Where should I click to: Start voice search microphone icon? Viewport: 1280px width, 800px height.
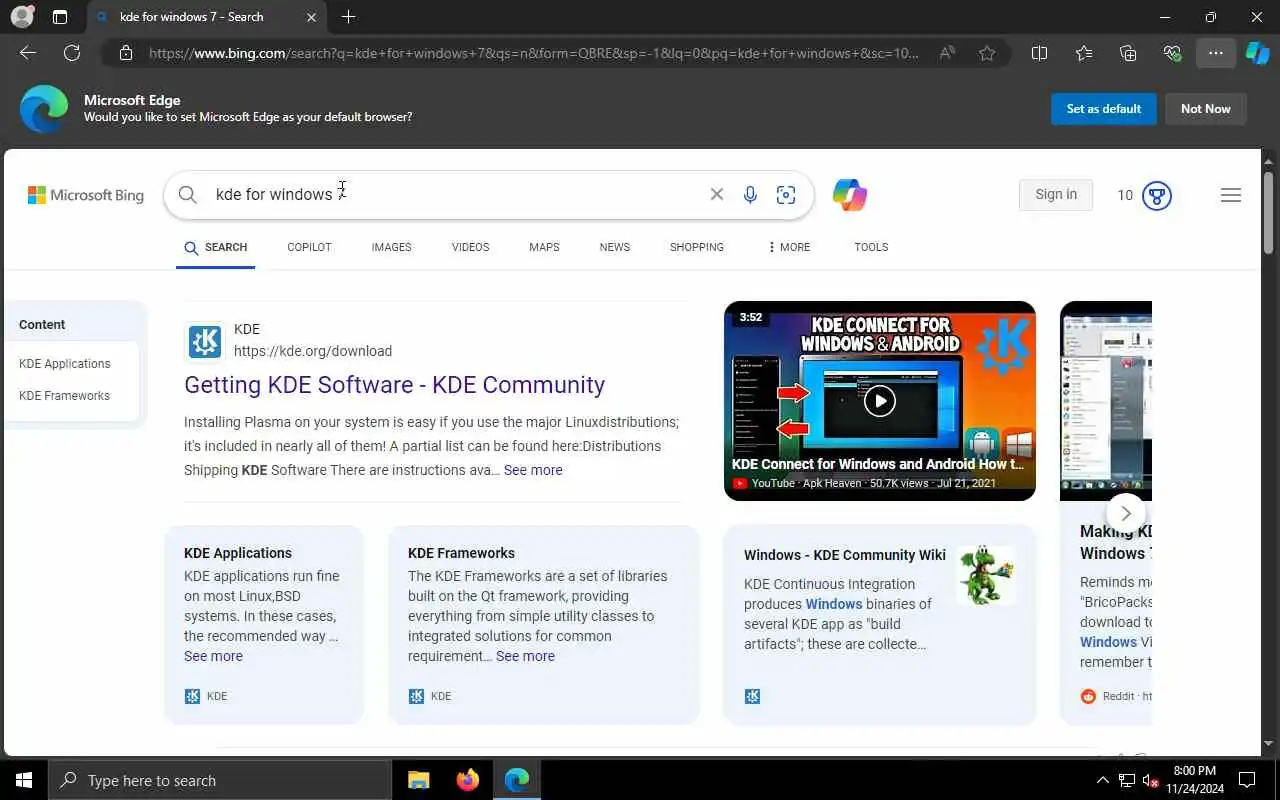click(x=750, y=195)
